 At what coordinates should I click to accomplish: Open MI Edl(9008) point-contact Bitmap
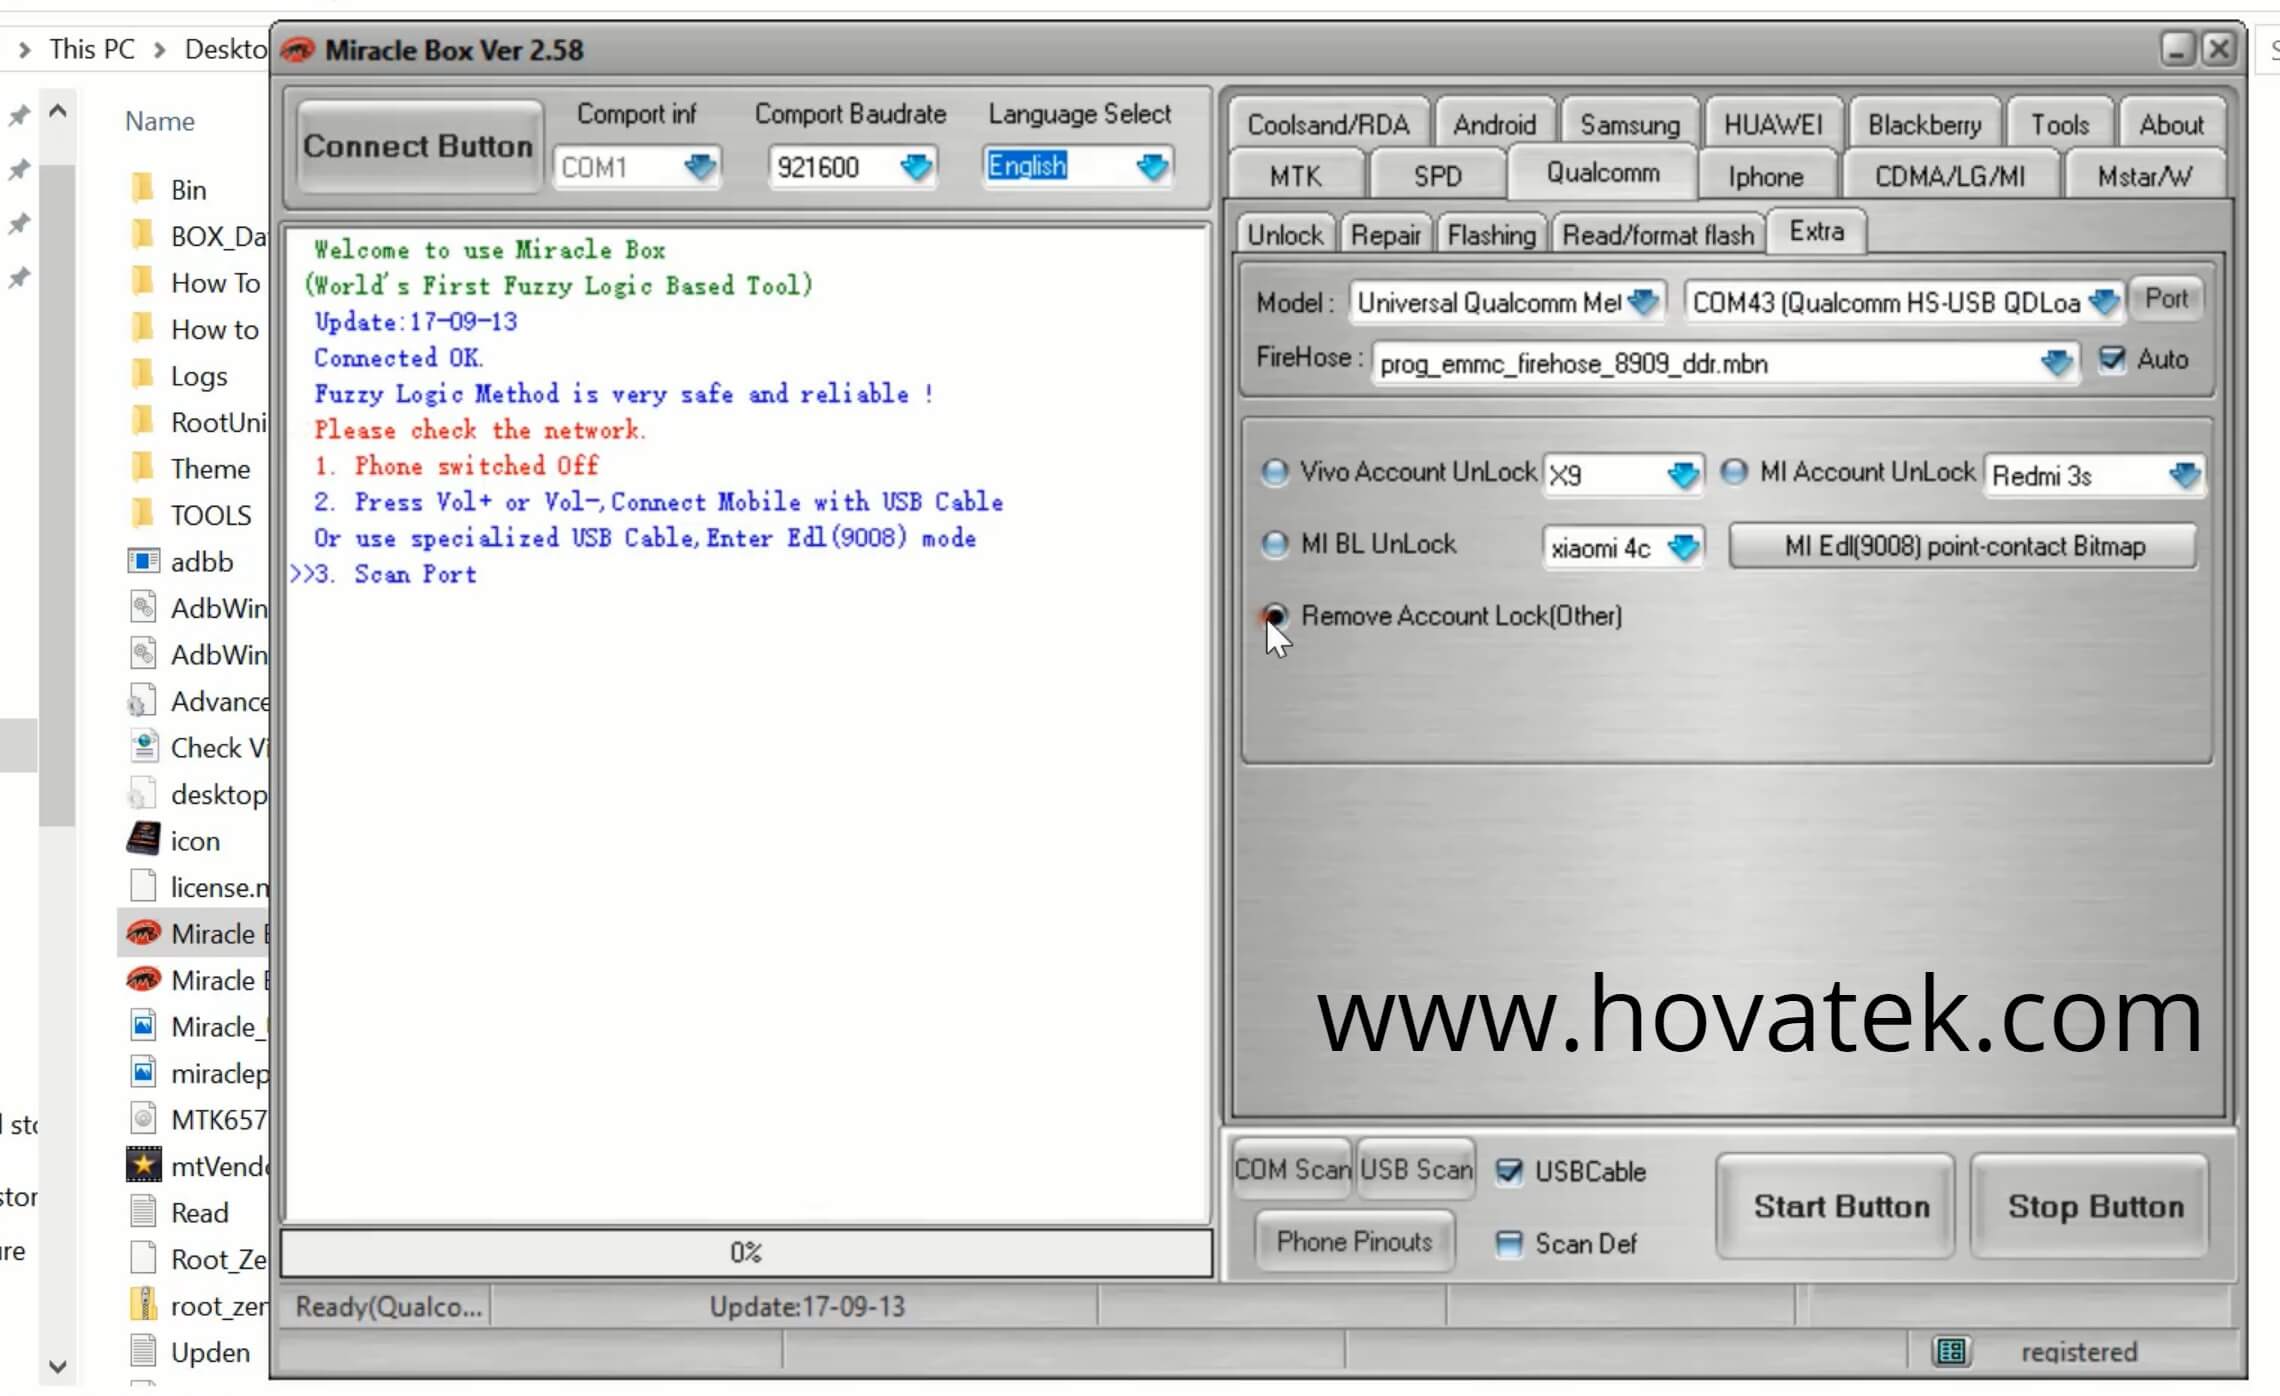1964,546
